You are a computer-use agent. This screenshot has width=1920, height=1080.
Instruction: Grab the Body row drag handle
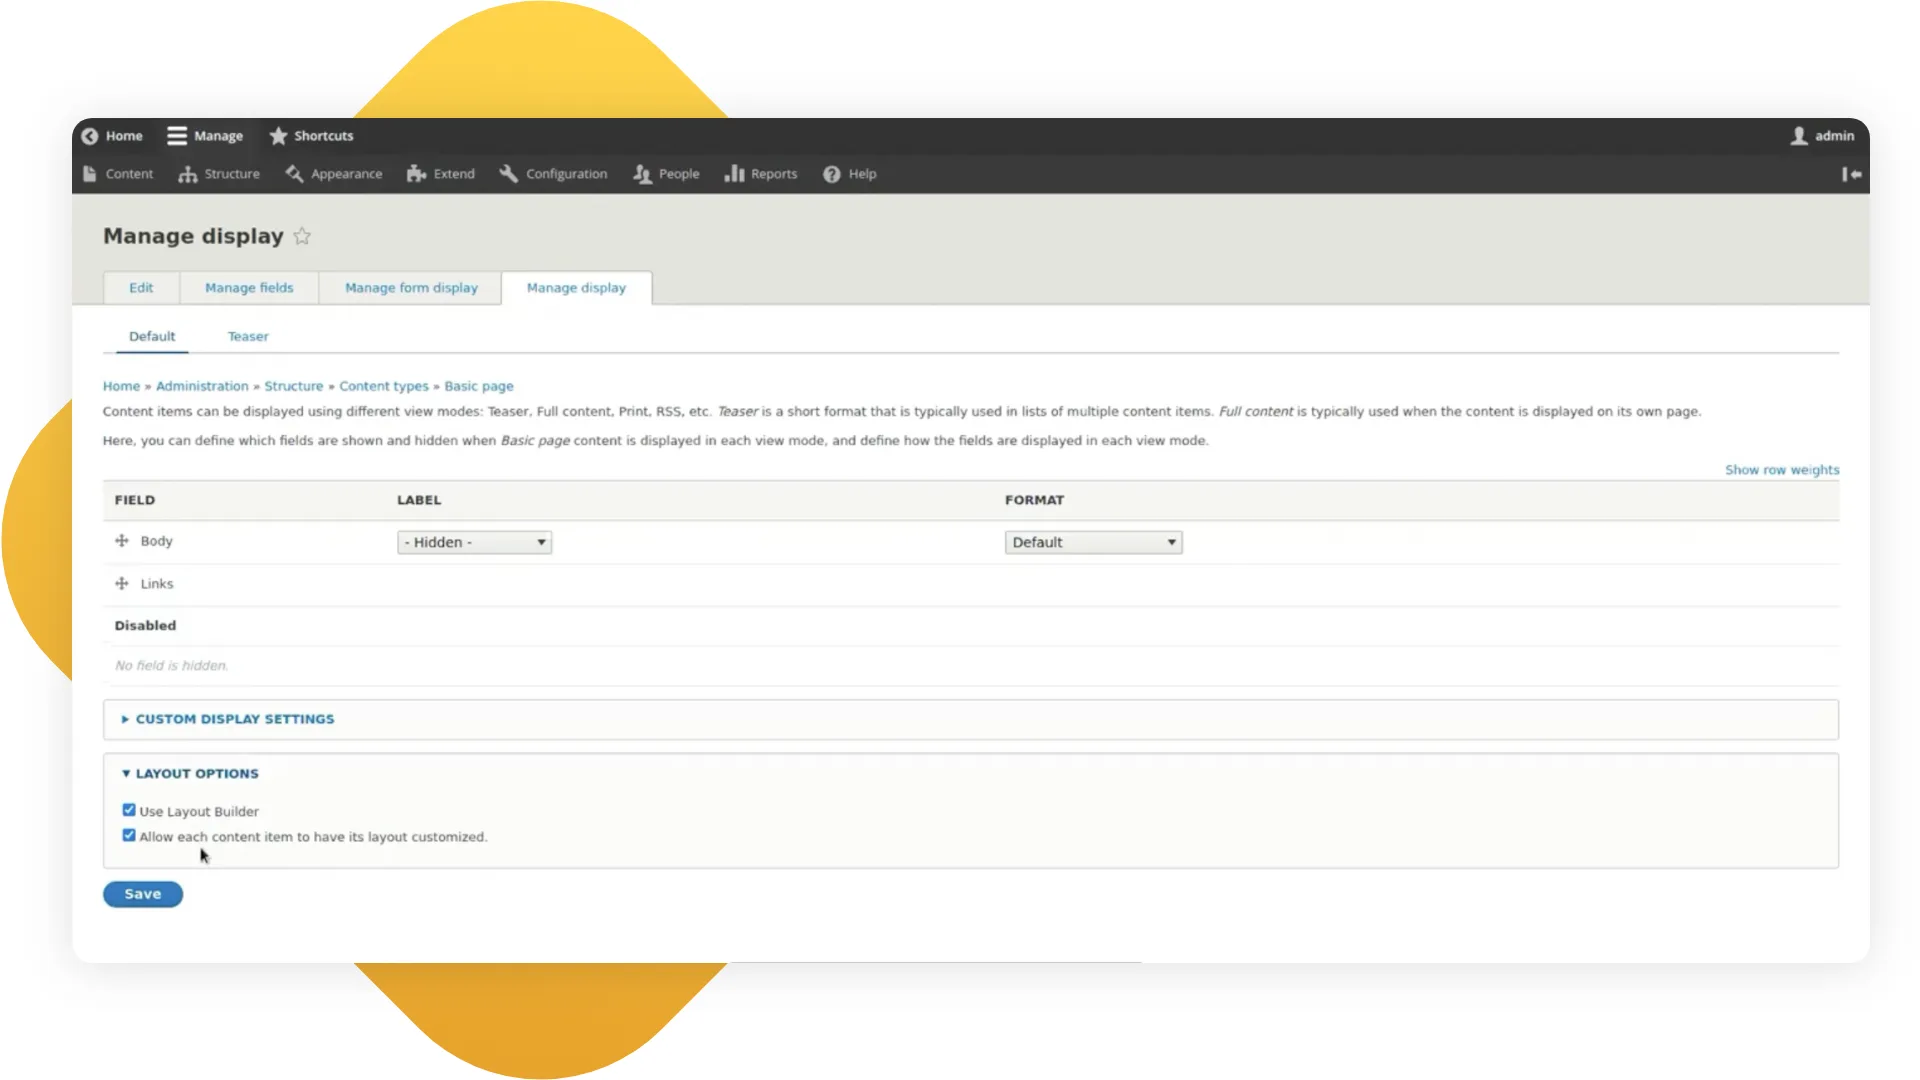[122, 541]
